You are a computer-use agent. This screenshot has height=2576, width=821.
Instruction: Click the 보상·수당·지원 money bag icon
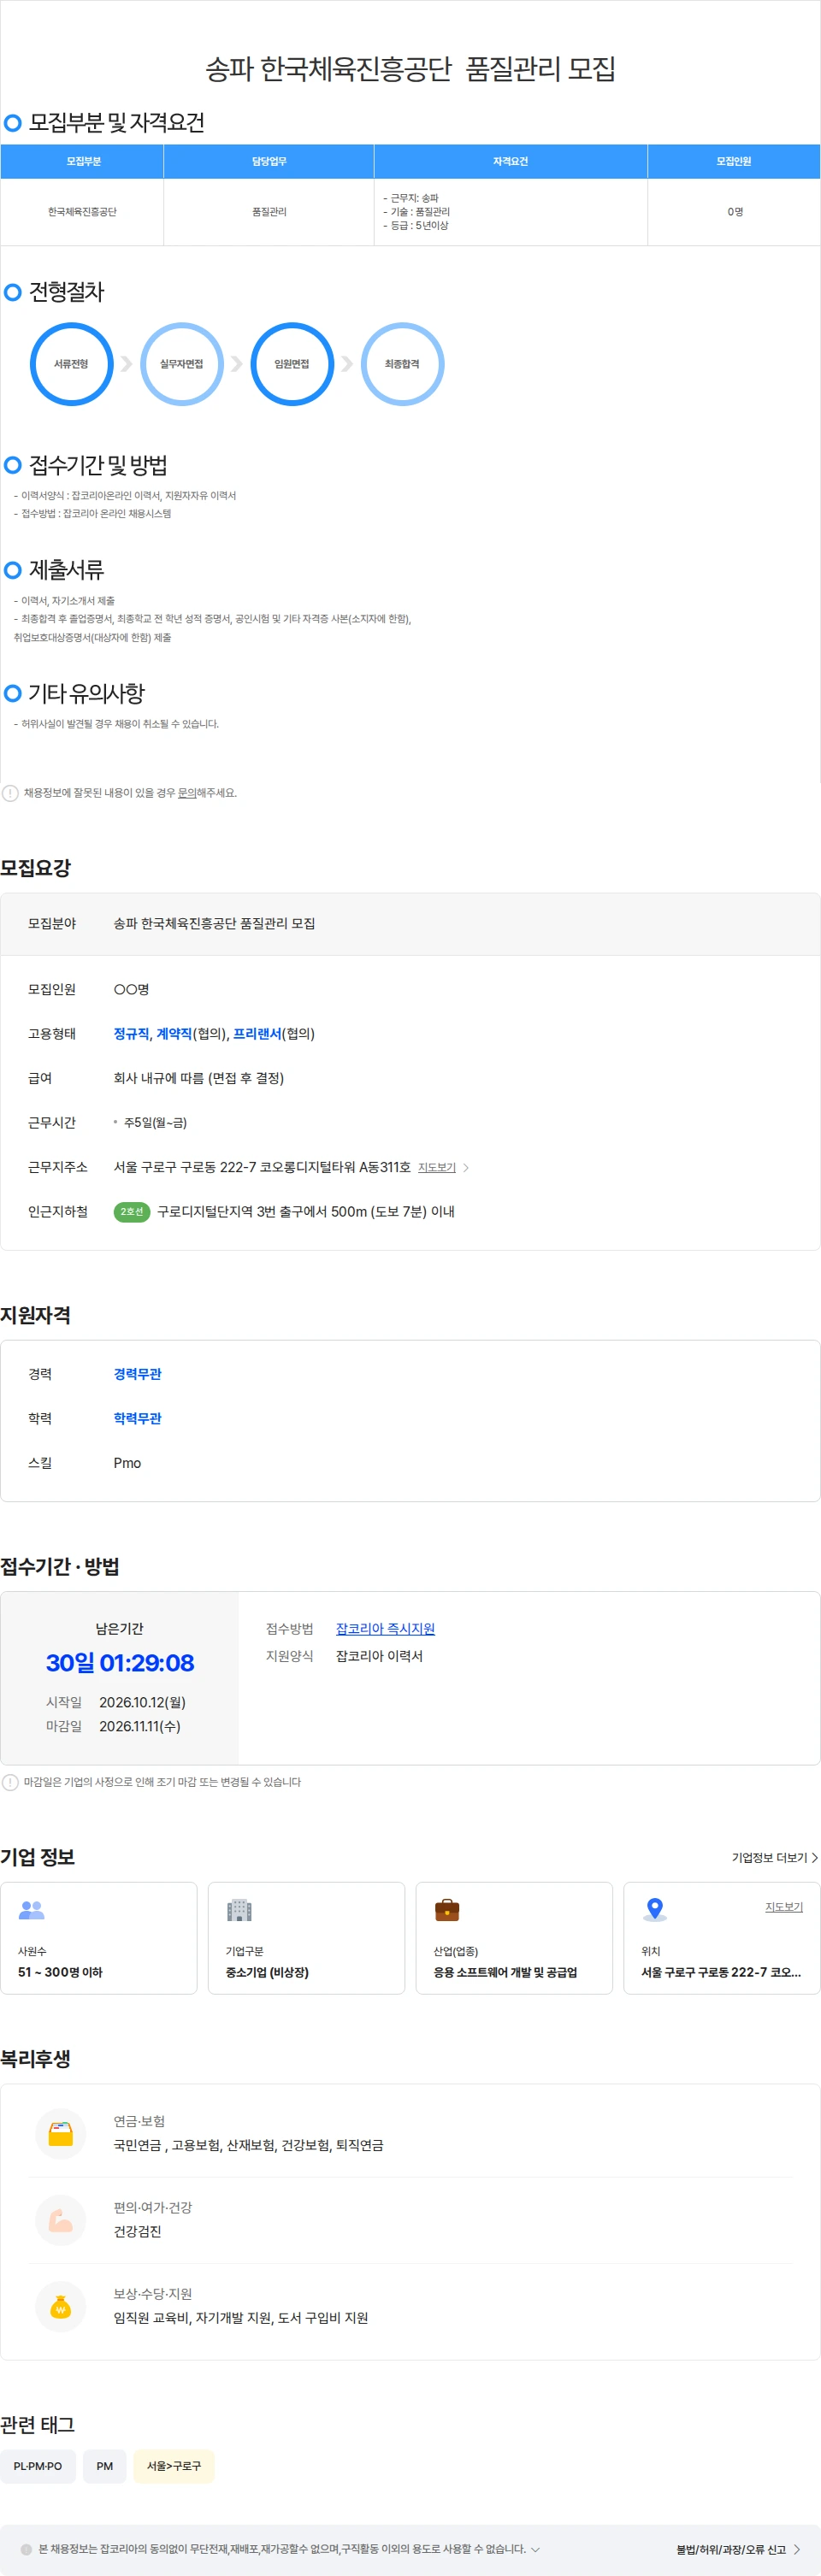(61, 2306)
